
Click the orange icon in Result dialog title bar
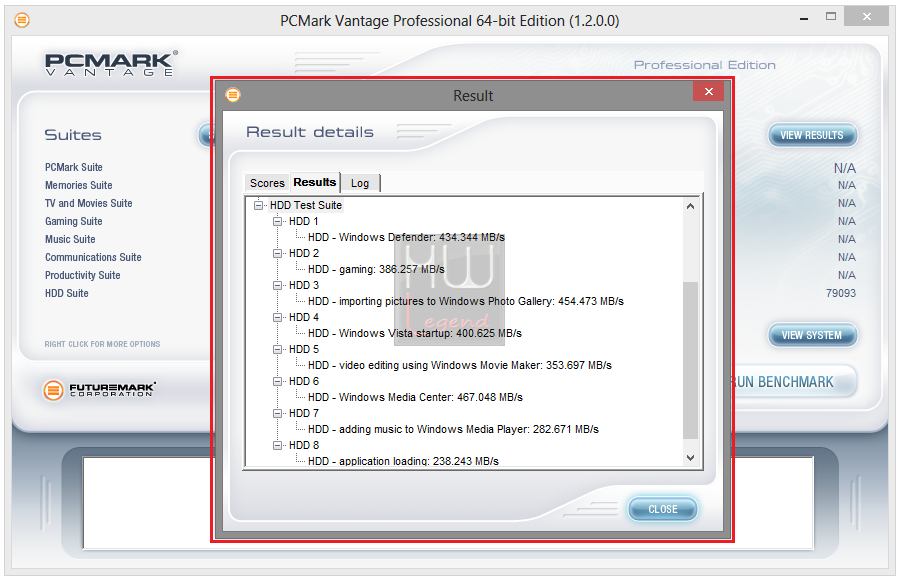click(x=233, y=95)
